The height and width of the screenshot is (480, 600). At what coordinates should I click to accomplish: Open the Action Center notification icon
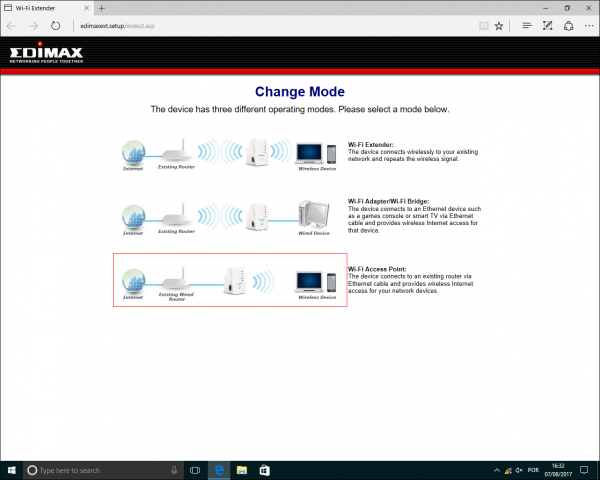point(584,470)
